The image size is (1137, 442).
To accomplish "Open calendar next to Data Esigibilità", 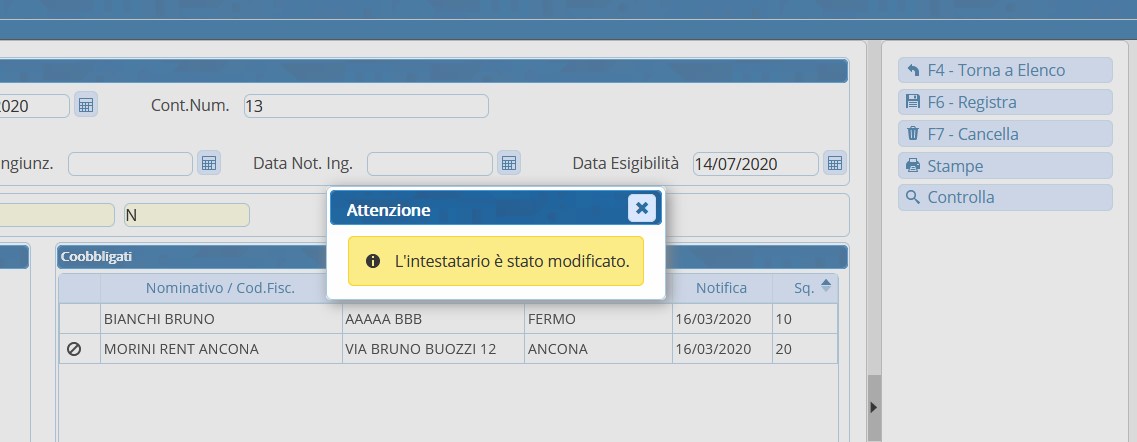I will click(835, 163).
